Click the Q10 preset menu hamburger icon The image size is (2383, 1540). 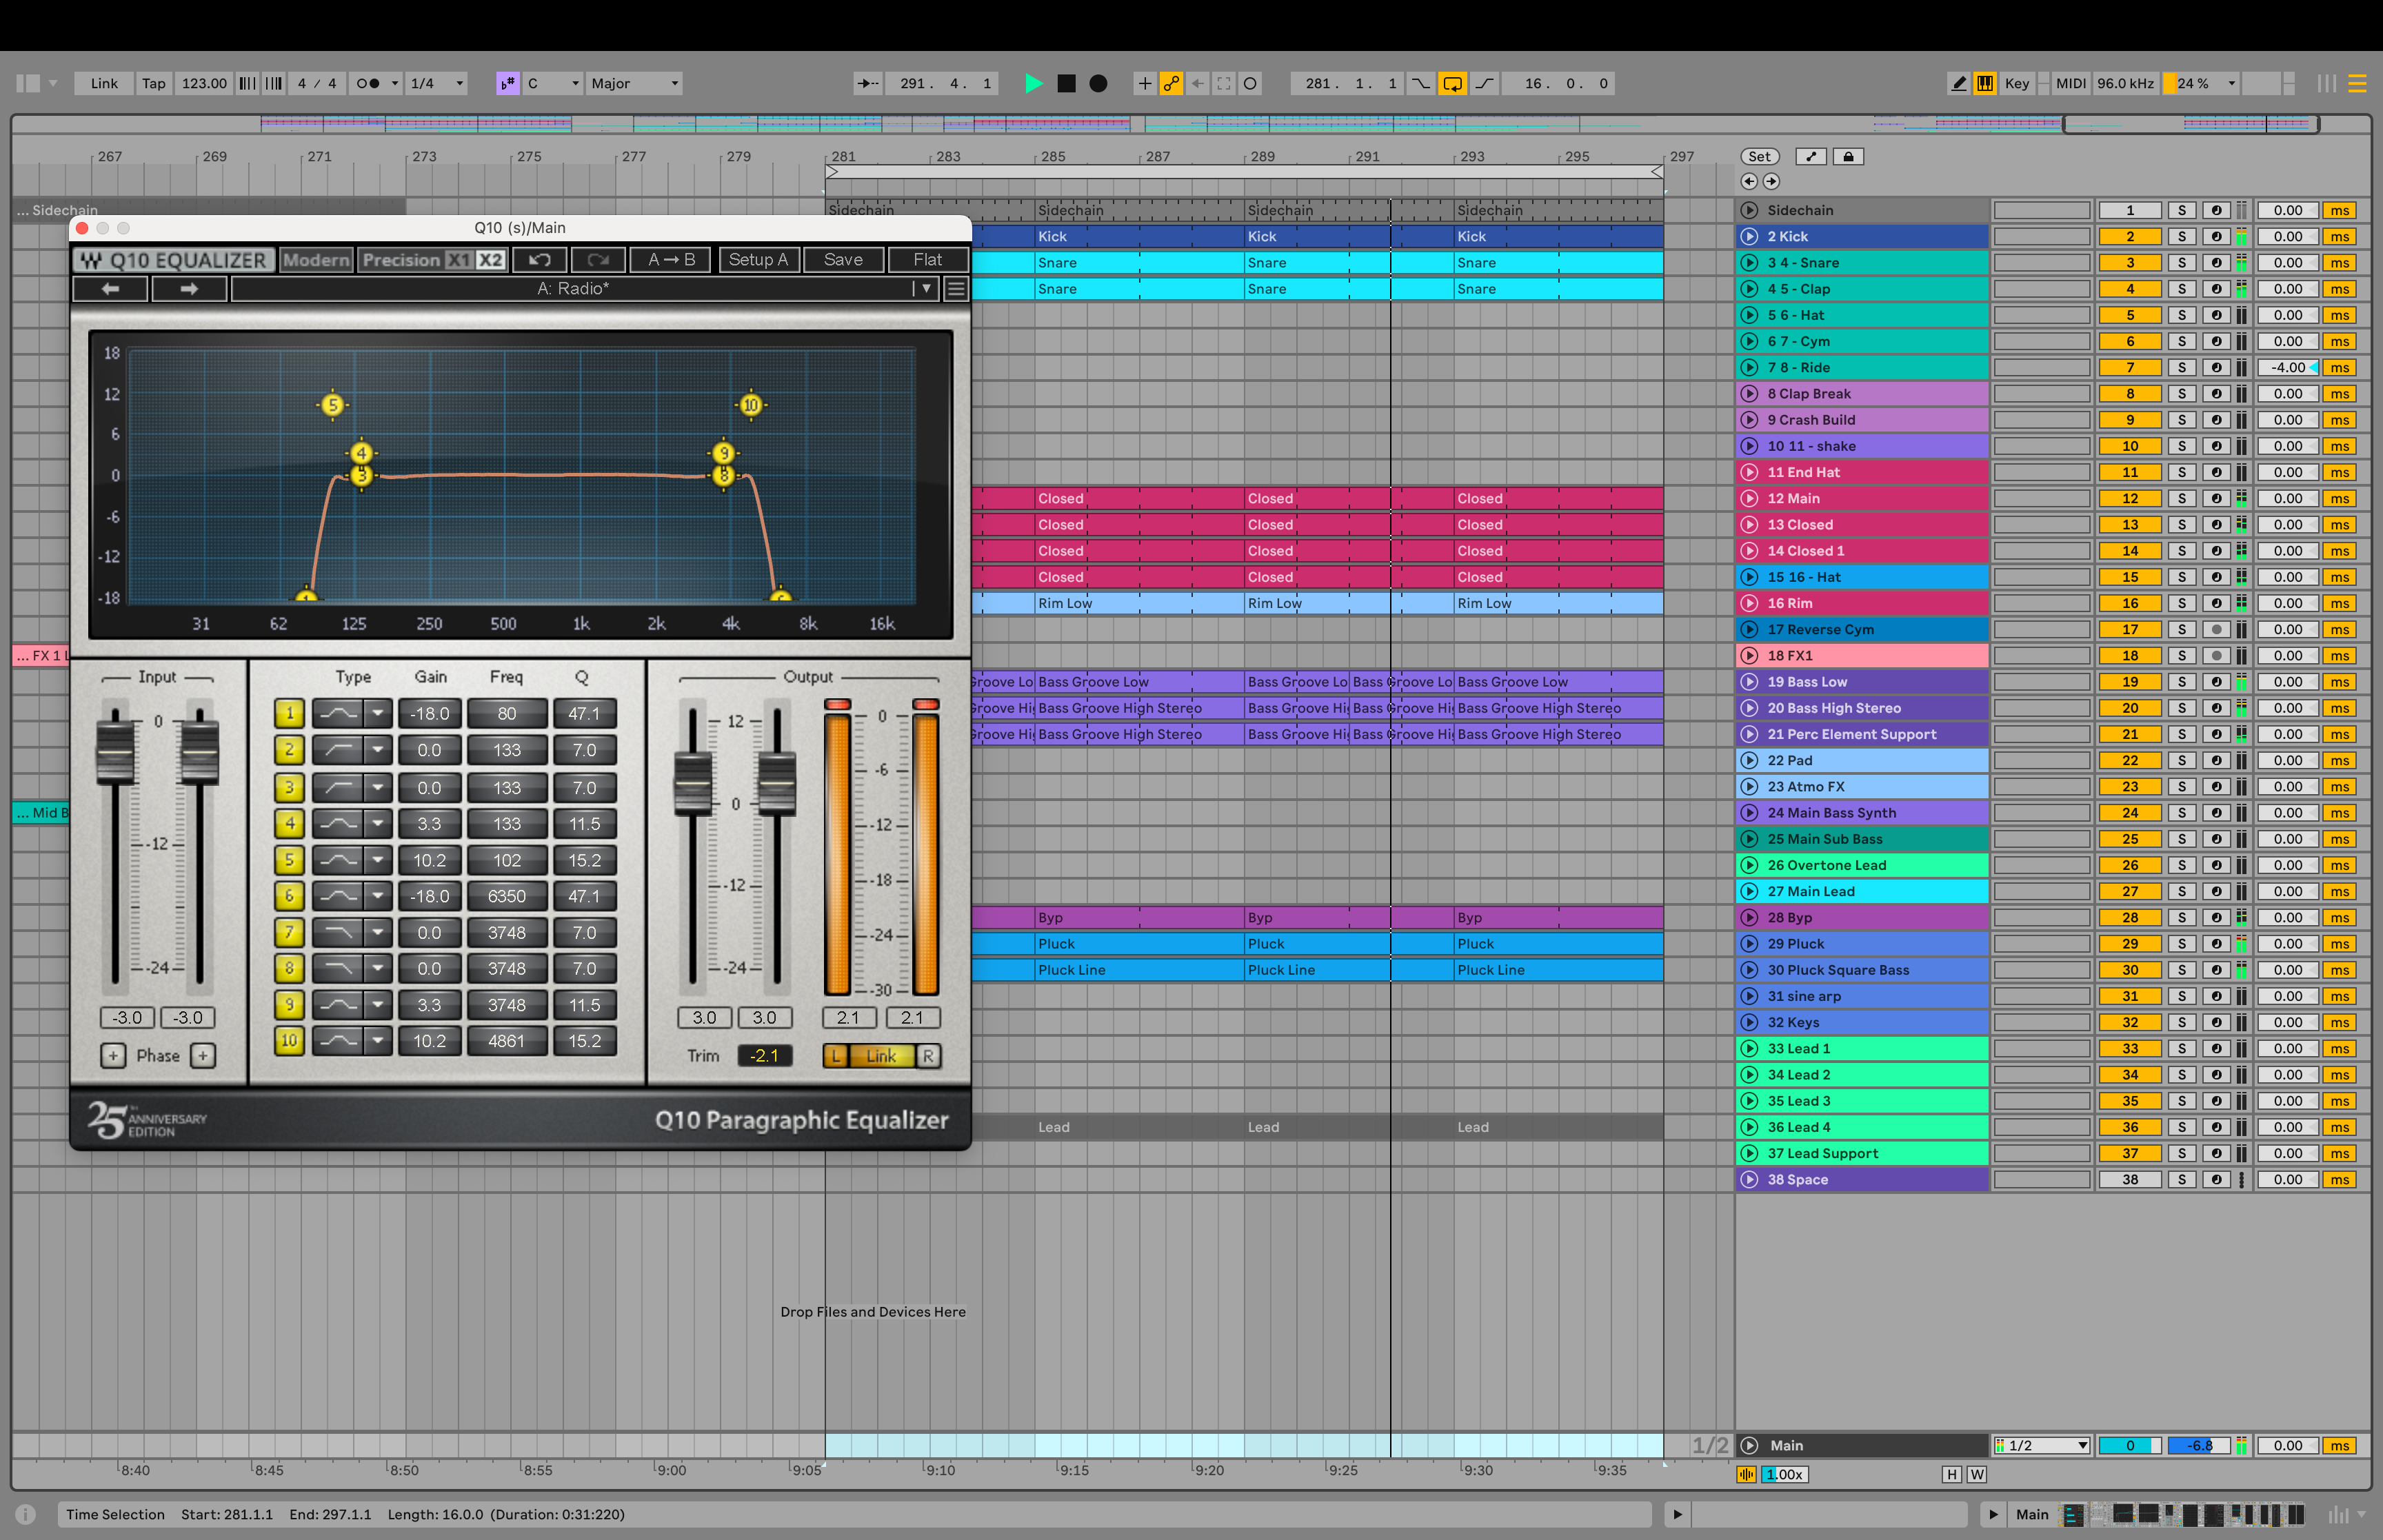point(956,289)
